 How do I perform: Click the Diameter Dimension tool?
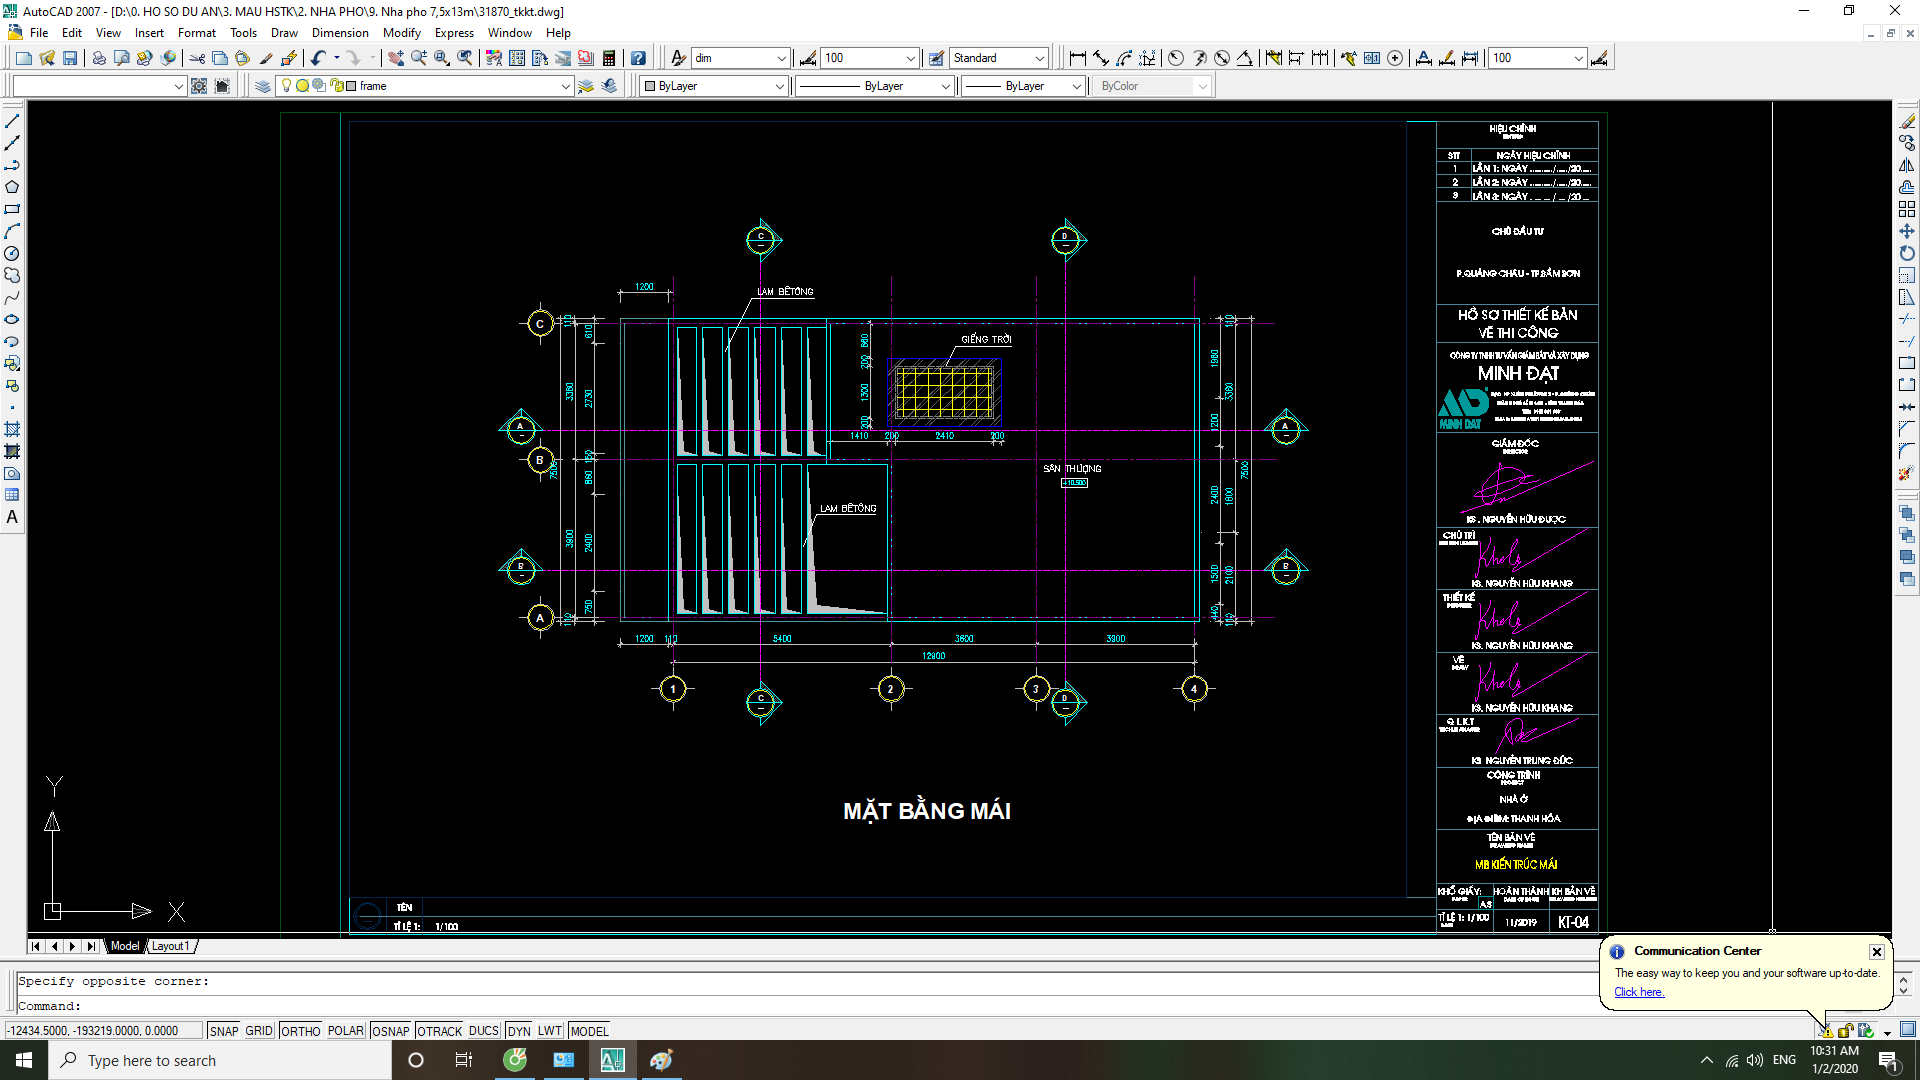pyautogui.click(x=1222, y=58)
